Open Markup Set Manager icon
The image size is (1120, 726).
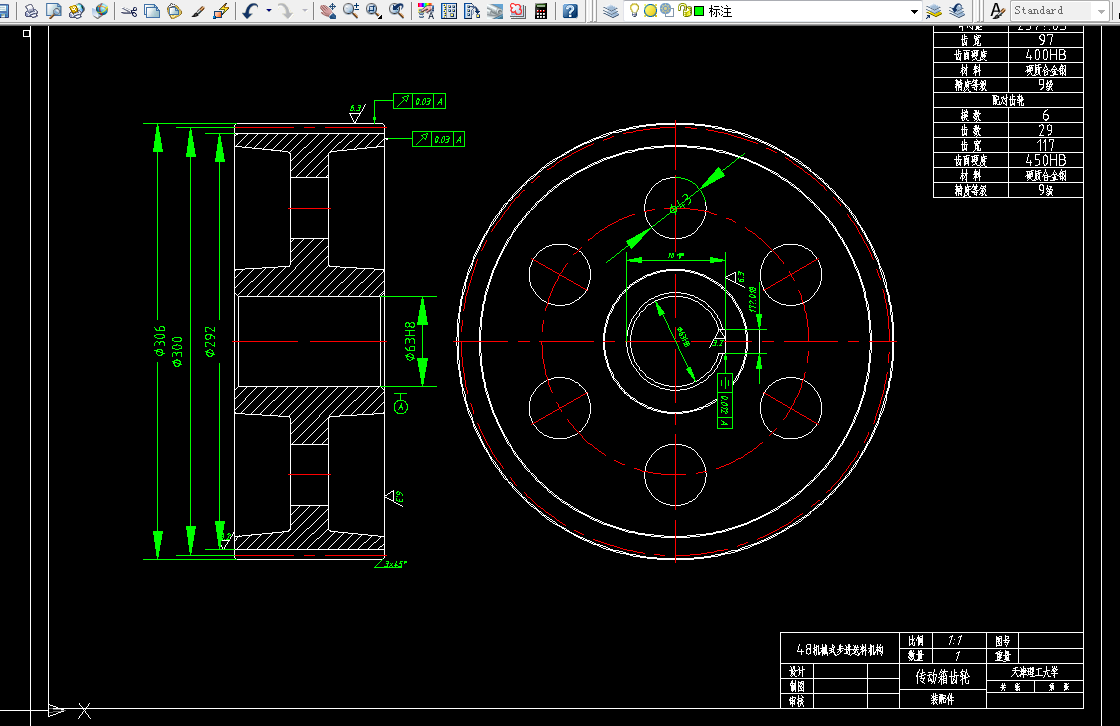click(517, 11)
